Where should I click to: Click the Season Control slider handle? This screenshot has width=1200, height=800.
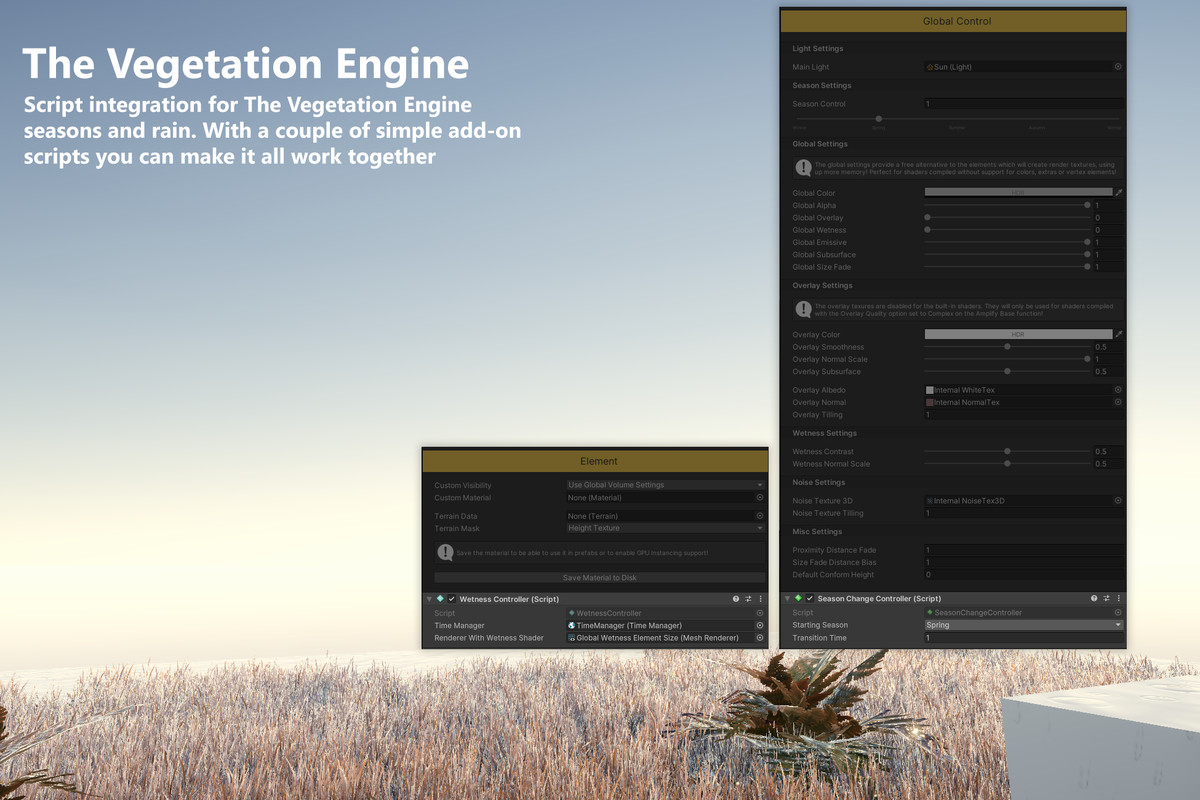(878, 118)
